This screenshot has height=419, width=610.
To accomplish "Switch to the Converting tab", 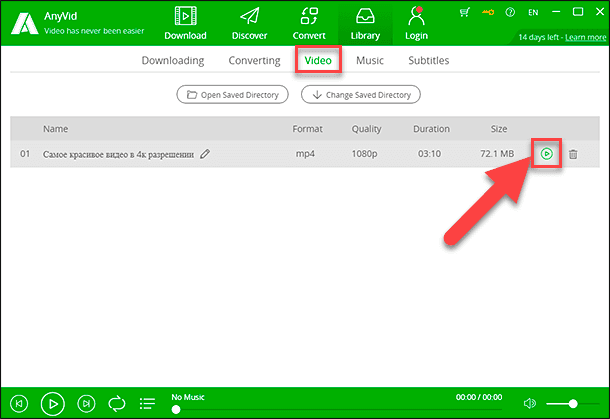I will tap(254, 61).
